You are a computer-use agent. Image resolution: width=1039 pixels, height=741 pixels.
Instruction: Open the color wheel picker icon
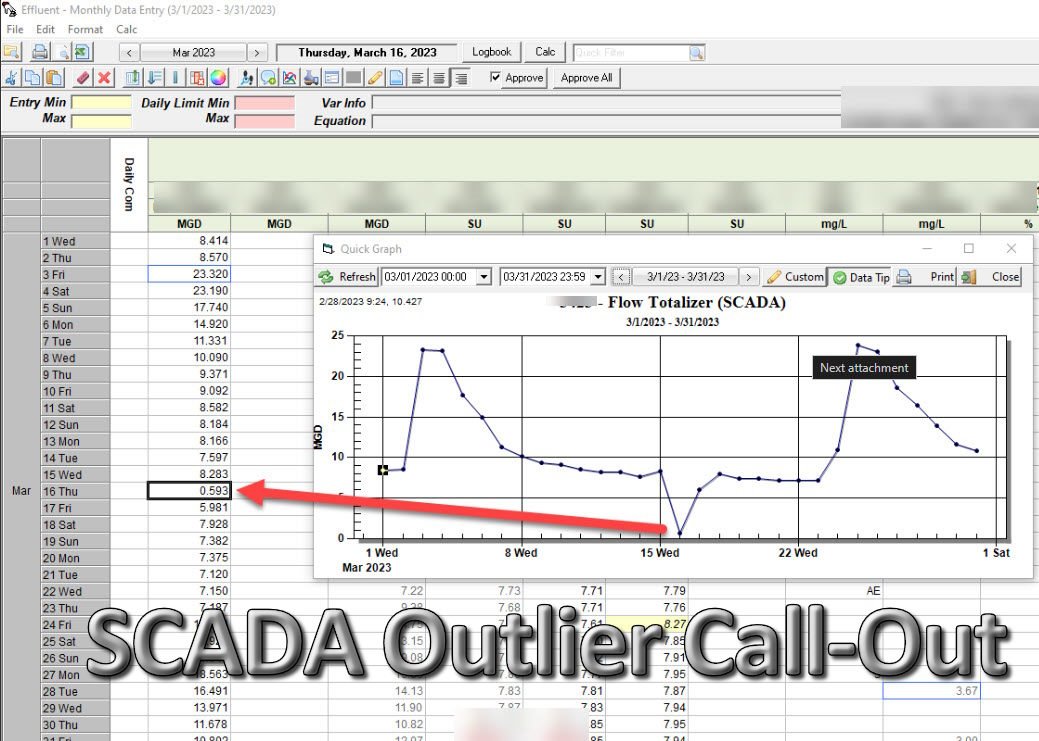pyautogui.click(x=218, y=78)
